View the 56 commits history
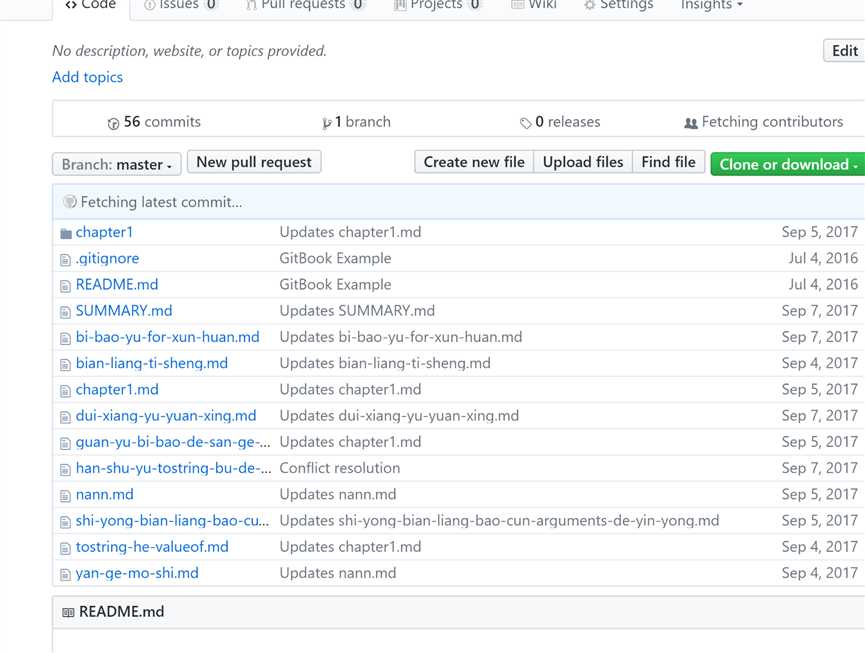This screenshot has width=865, height=653. (x=154, y=122)
